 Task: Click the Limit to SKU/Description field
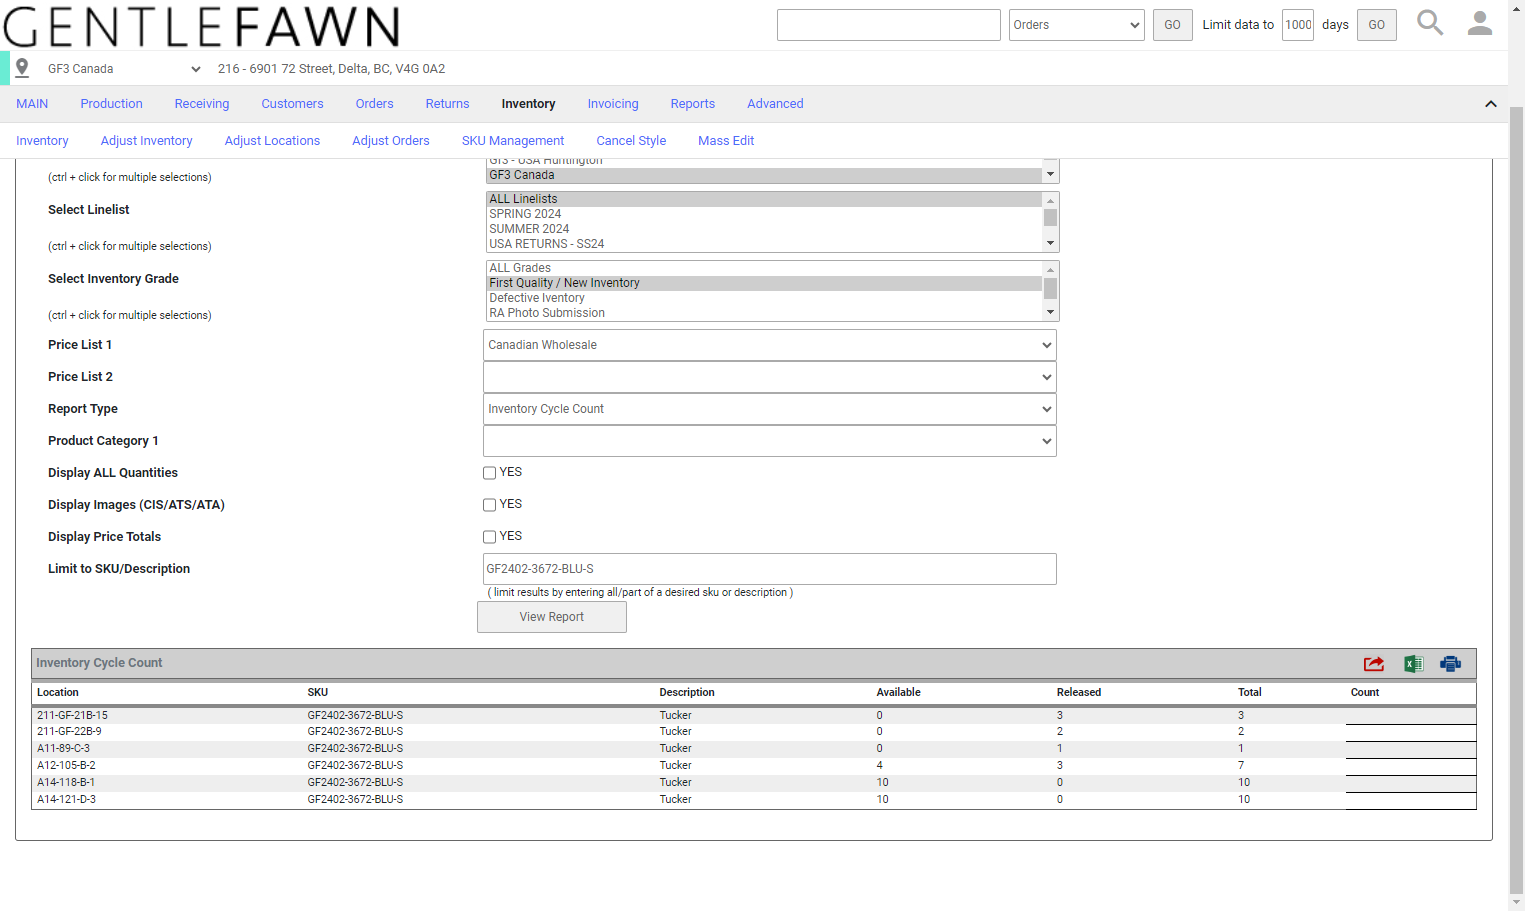[x=770, y=569]
